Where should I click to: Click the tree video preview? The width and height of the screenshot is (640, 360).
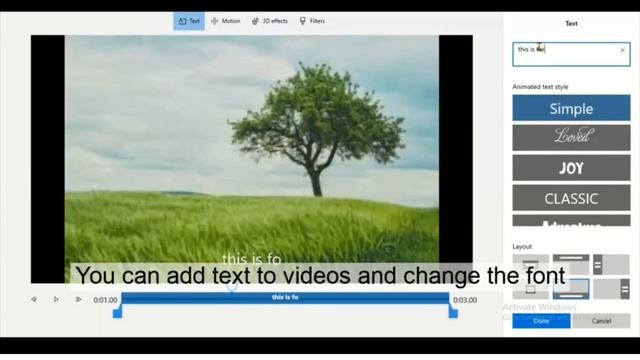(251, 159)
